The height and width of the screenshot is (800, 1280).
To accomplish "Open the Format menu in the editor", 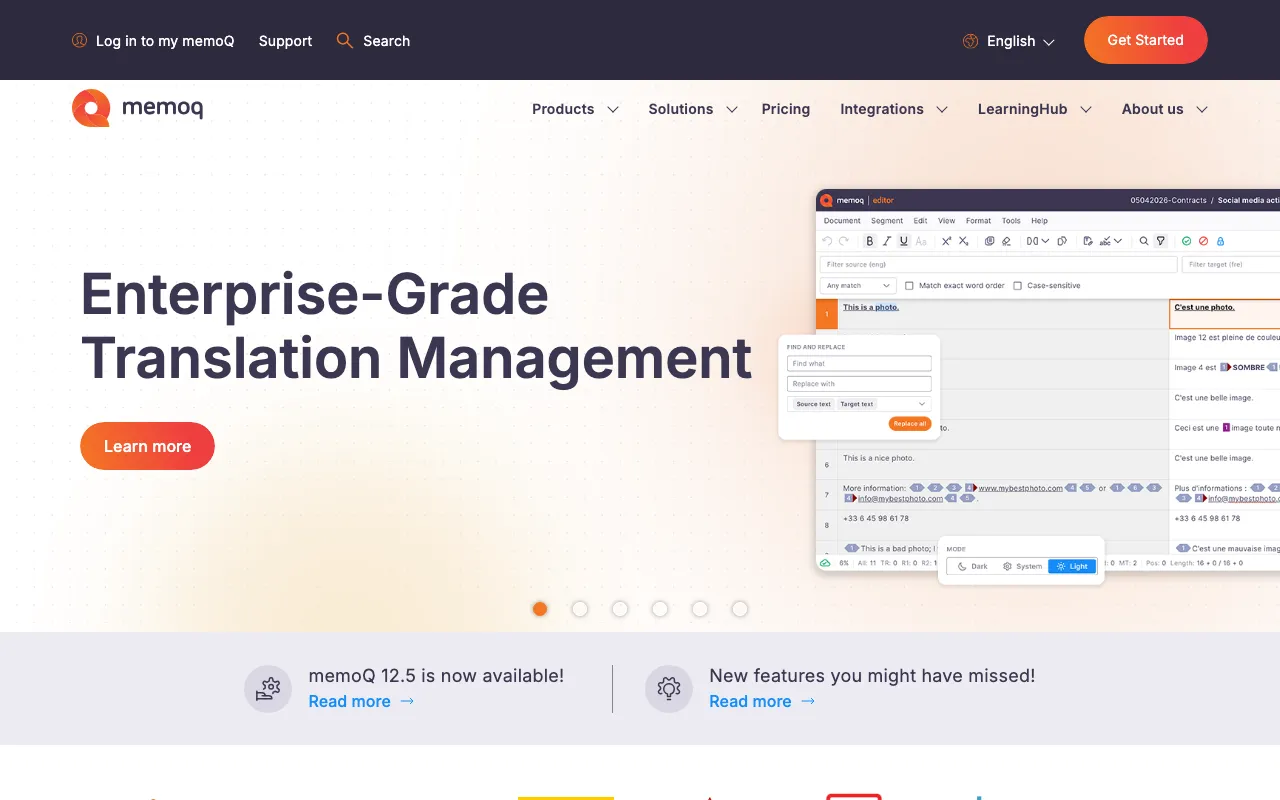I will [x=979, y=221].
